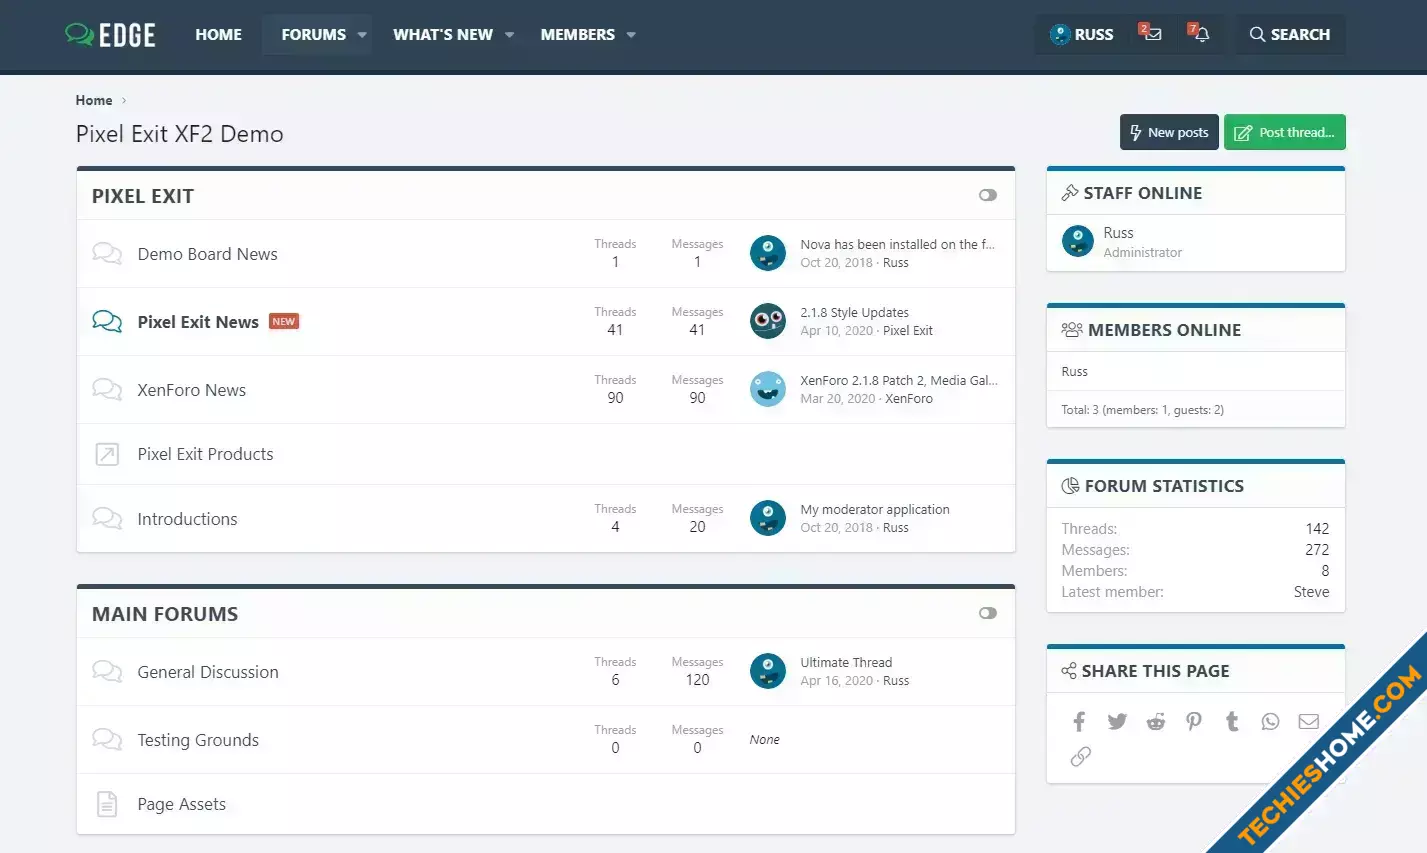1427x853 pixels.
Task: Open the alerts bell icon
Action: tap(1202, 34)
